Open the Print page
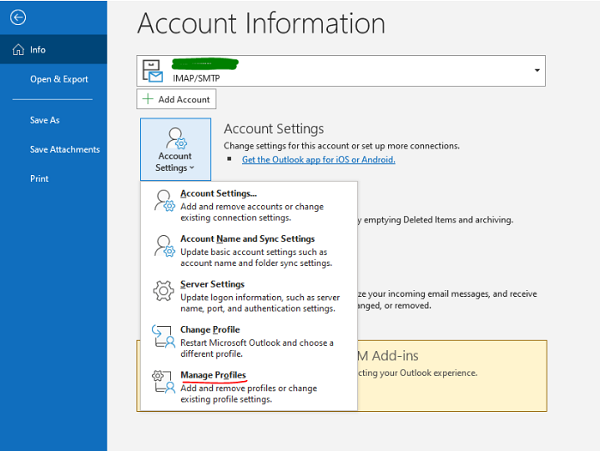This screenshot has width=600, height=451. [x=39, y=179]
